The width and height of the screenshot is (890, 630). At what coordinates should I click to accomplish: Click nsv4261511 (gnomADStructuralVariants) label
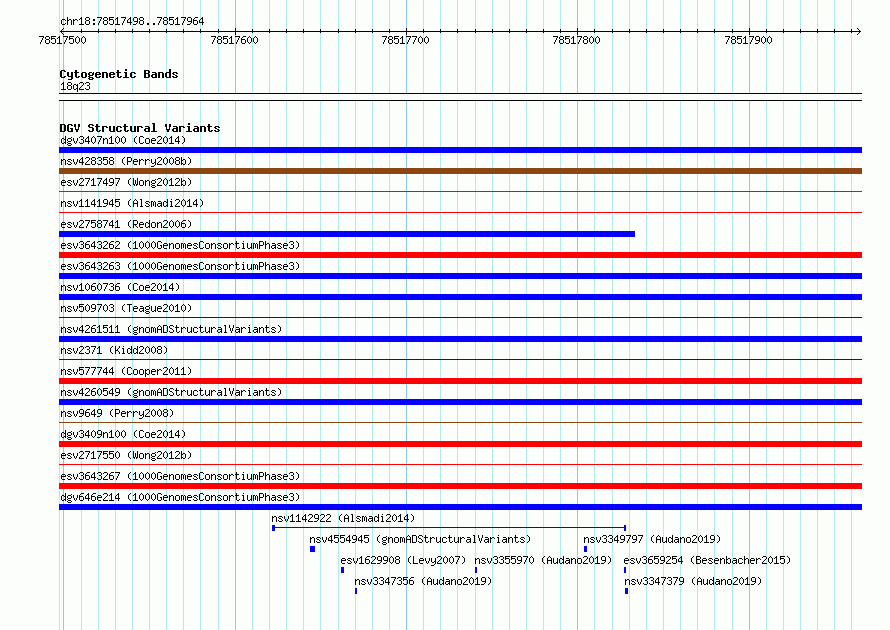point(171,329)
